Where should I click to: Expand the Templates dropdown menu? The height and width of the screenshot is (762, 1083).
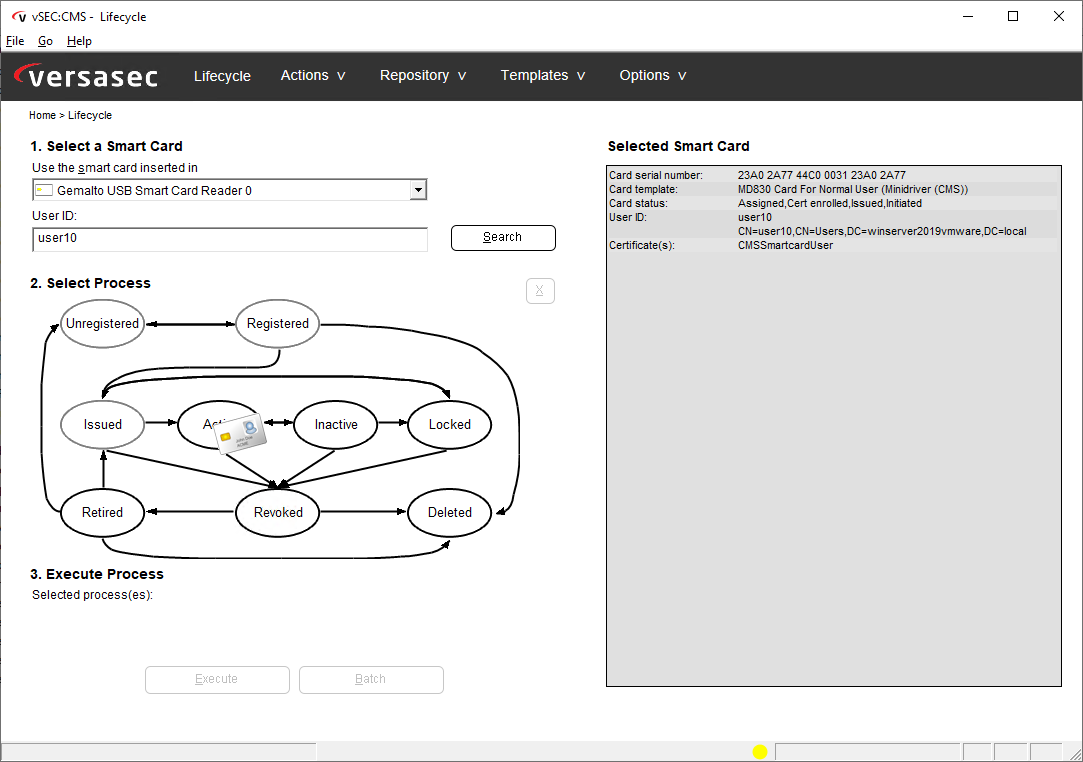[543, 75]
